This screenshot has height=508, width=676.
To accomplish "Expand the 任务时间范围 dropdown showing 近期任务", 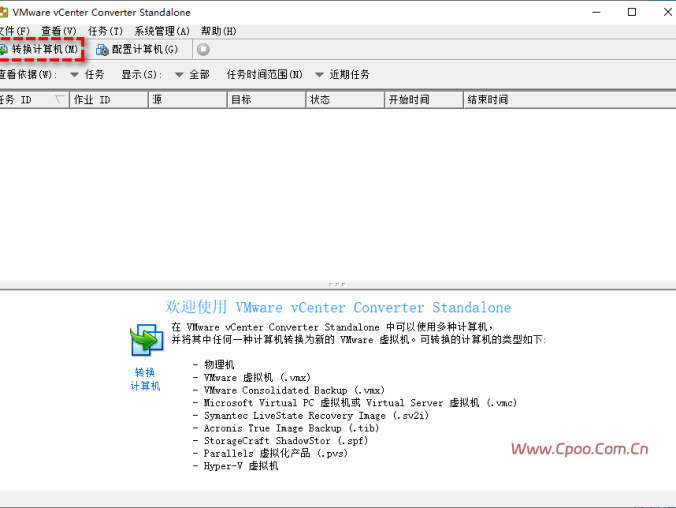I will [342, 75].
